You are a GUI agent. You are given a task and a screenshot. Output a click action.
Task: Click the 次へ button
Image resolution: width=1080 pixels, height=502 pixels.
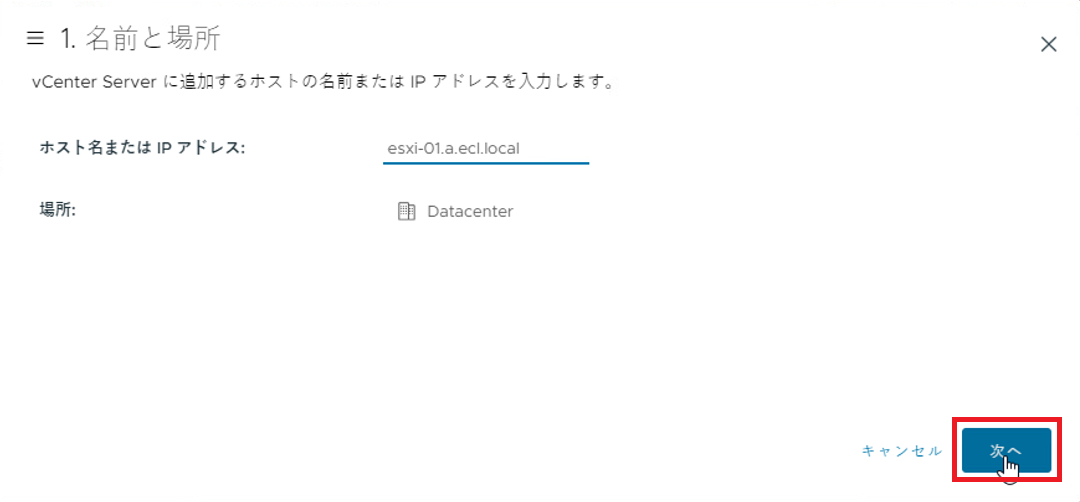pos(1006,450)
